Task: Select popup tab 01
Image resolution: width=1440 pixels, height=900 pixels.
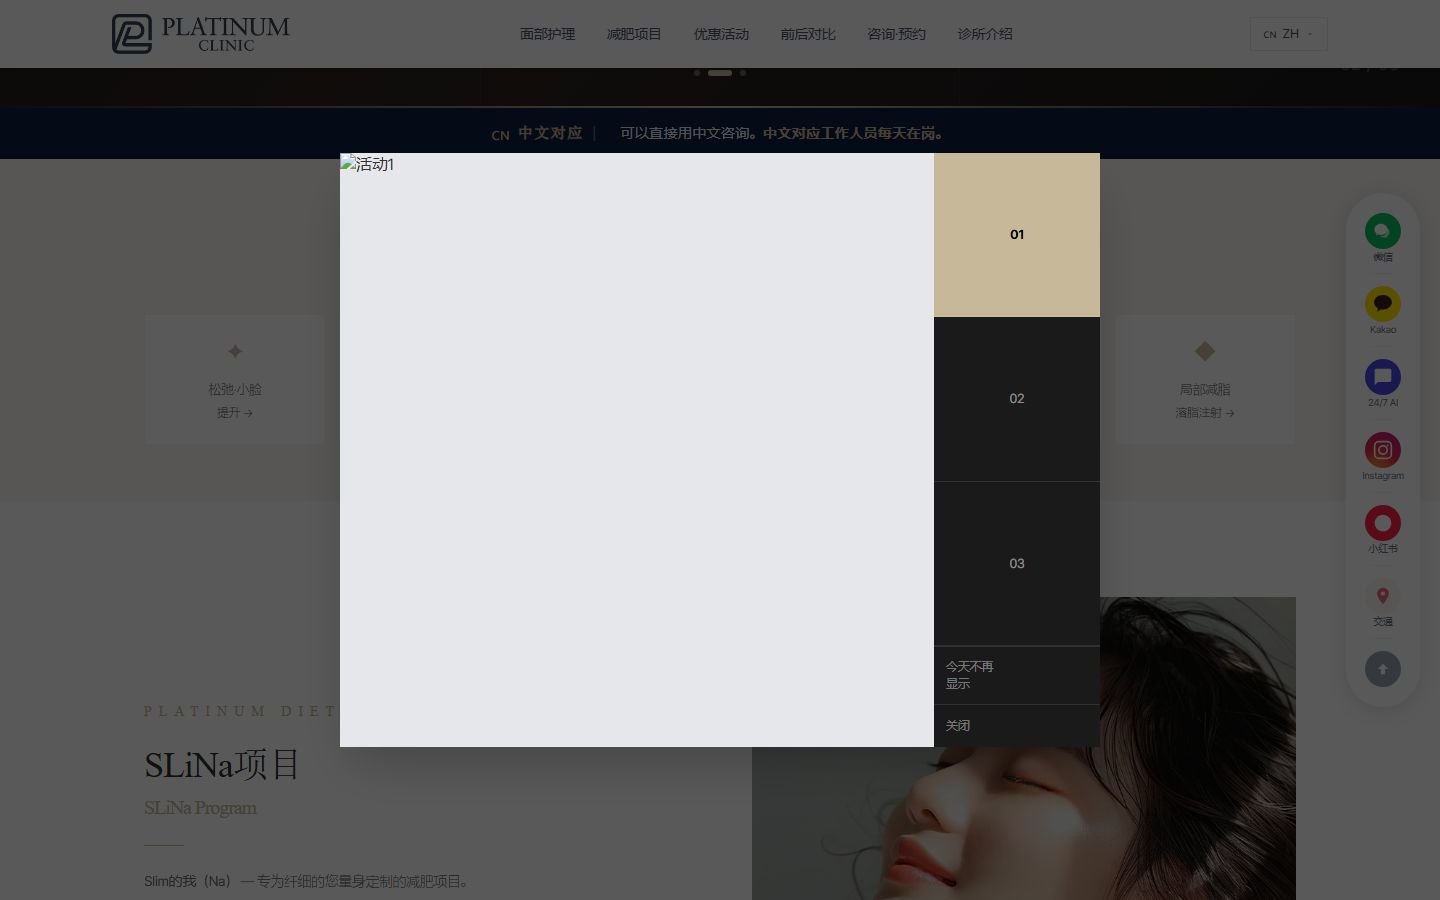Action: pos(1017,235)
